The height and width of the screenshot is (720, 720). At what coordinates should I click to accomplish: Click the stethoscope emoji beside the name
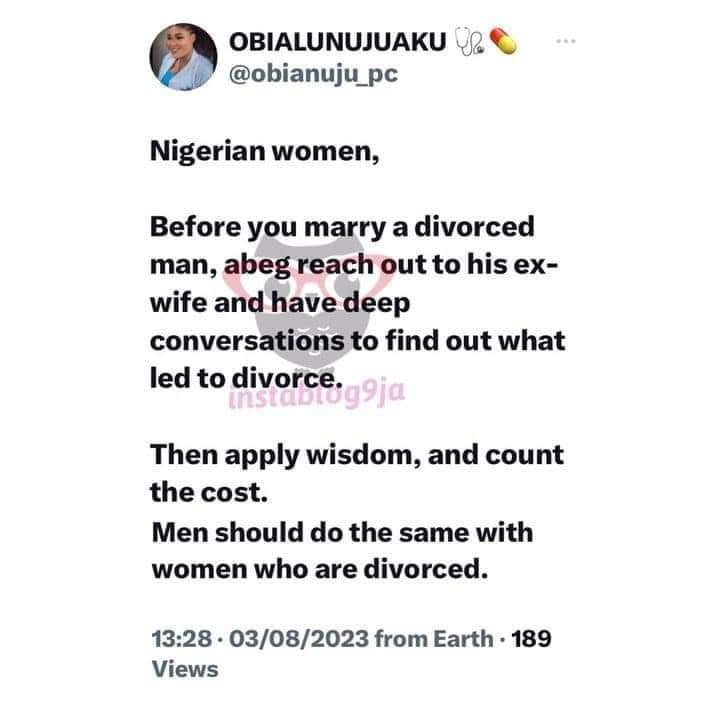468,42
